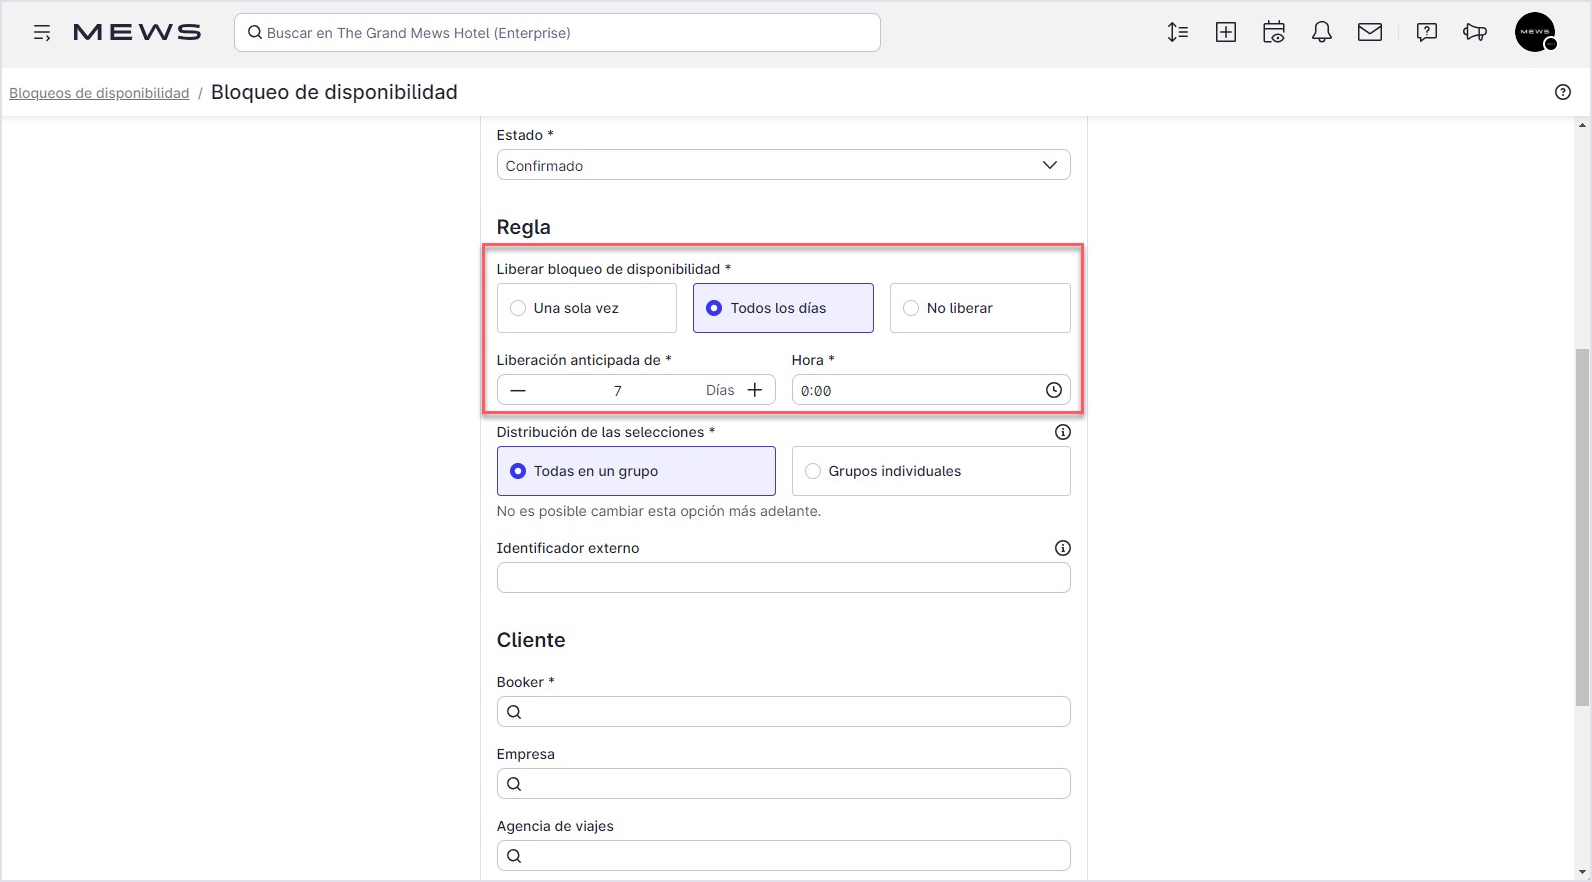This screenshot has height=882, width=1592.
Task: Click the create new plus icon
Action: [1225, 32]
